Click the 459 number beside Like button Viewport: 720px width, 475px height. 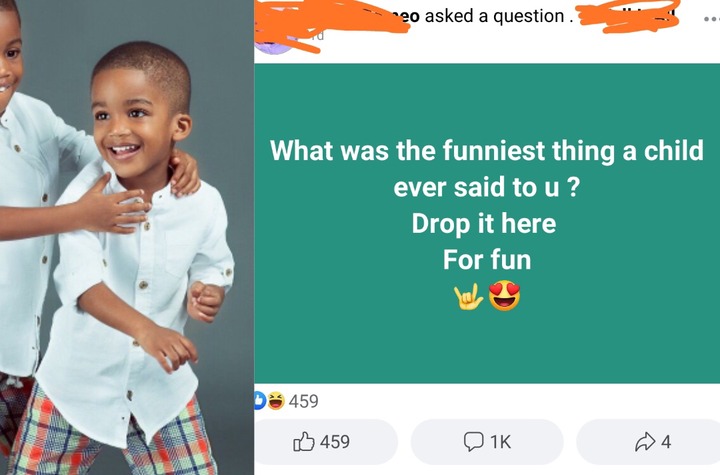pyautogui.click(x=335, y=442)
